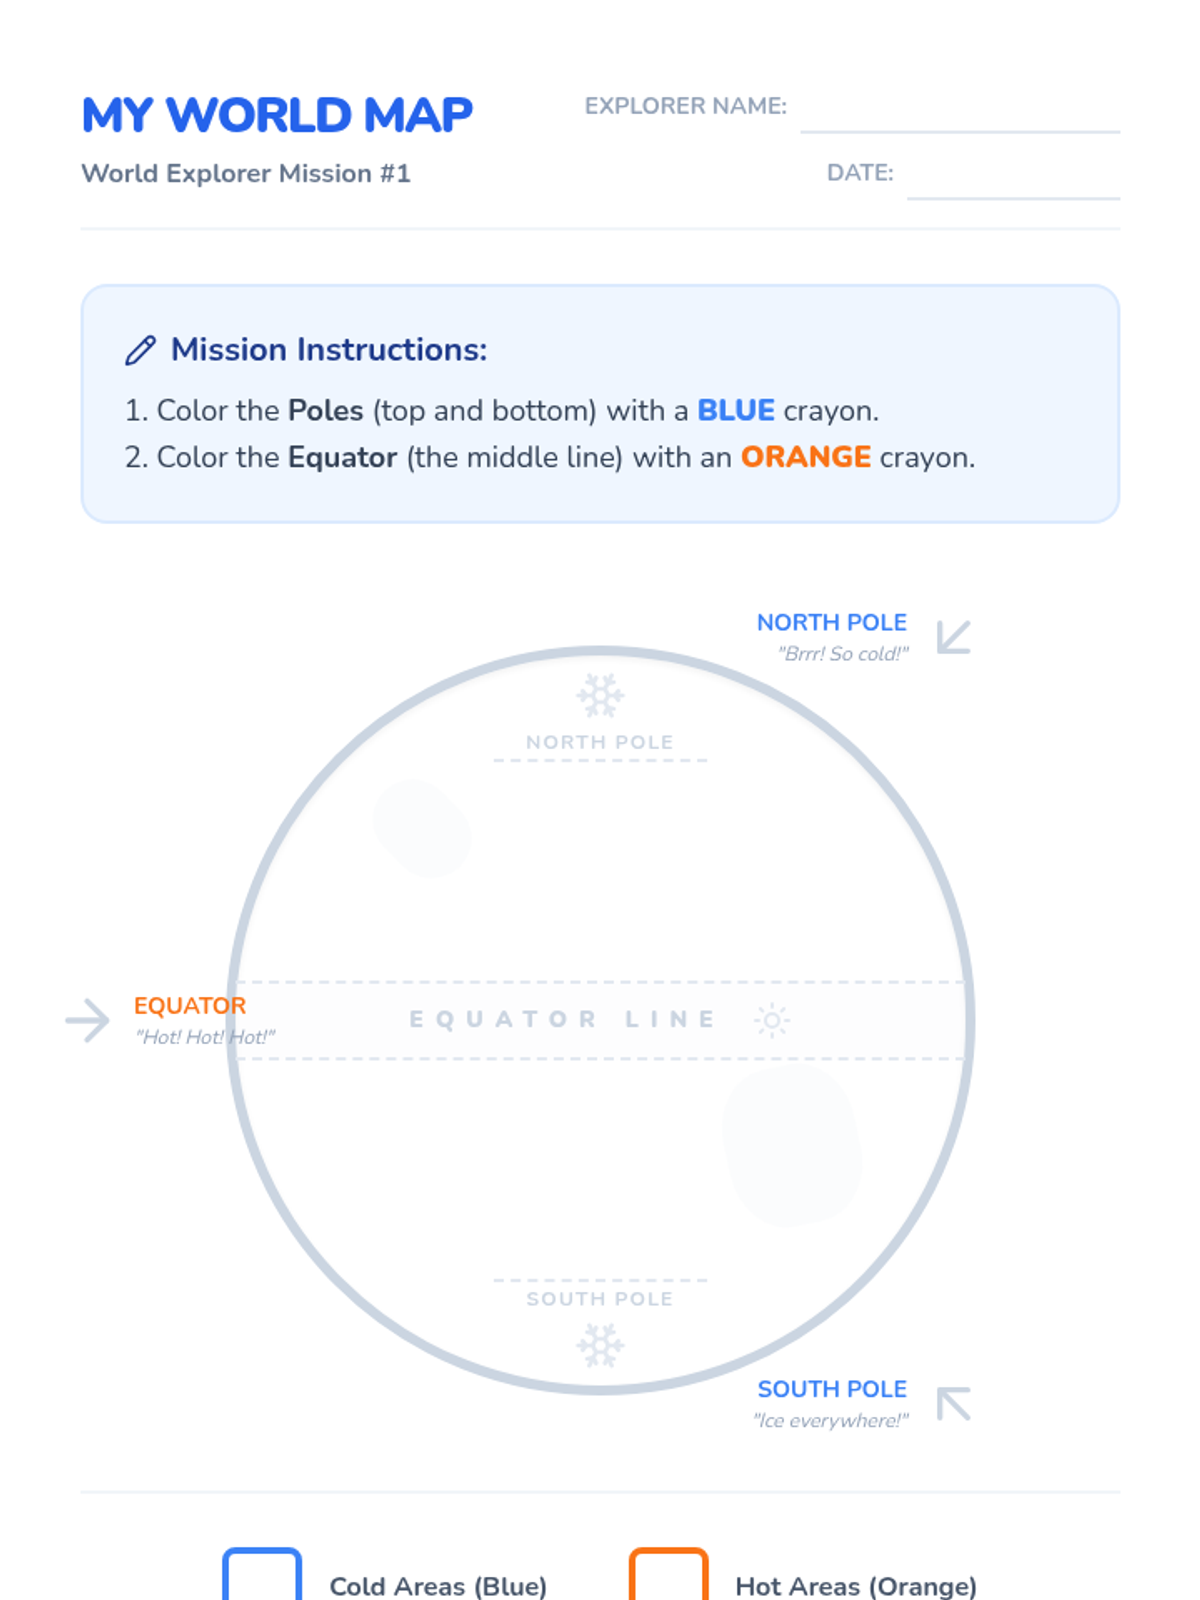The height and width of the screenshot is (1600, 1200).
Task: Click the orange EQUATOR label
Action: (189, 1005)
